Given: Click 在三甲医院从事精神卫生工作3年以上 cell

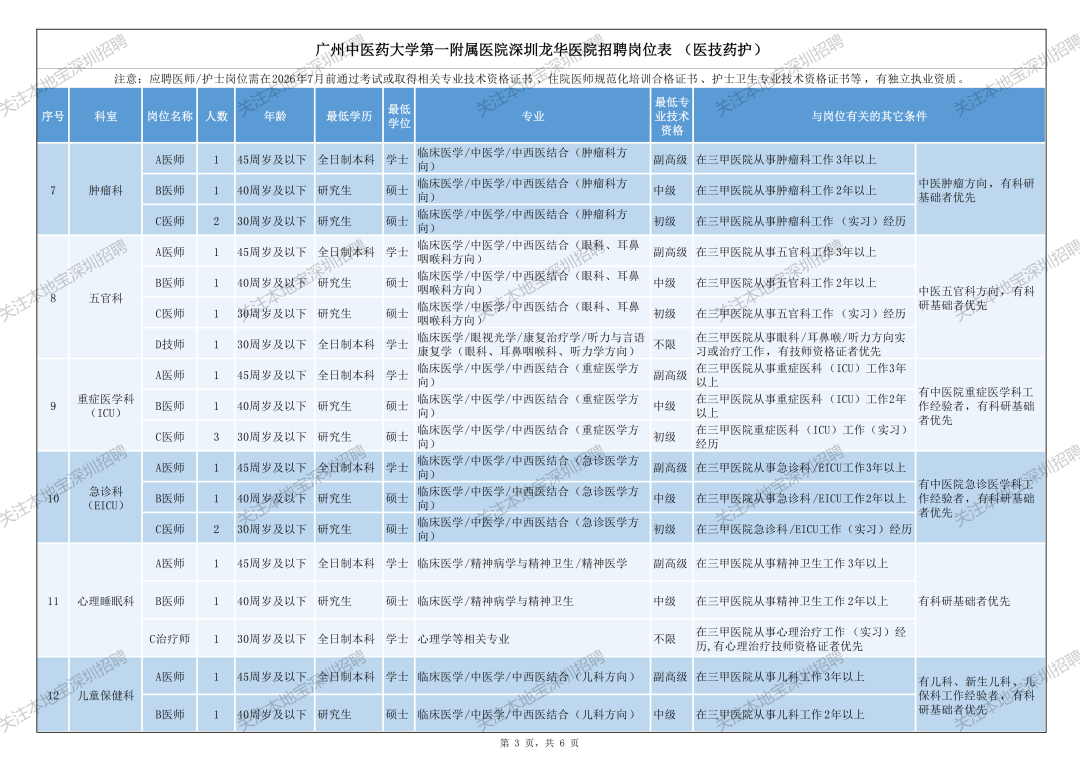Looking at the screenshot, I should 804,564.
